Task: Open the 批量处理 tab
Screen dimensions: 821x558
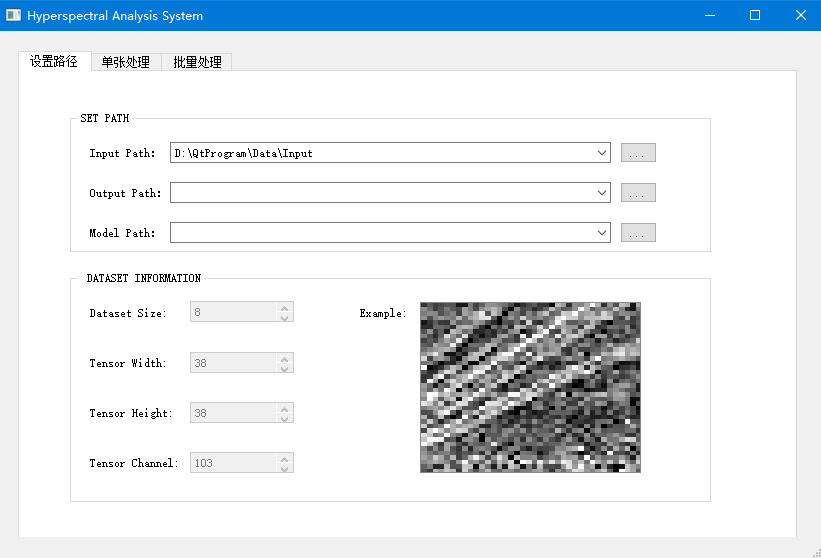Action: 197,62
